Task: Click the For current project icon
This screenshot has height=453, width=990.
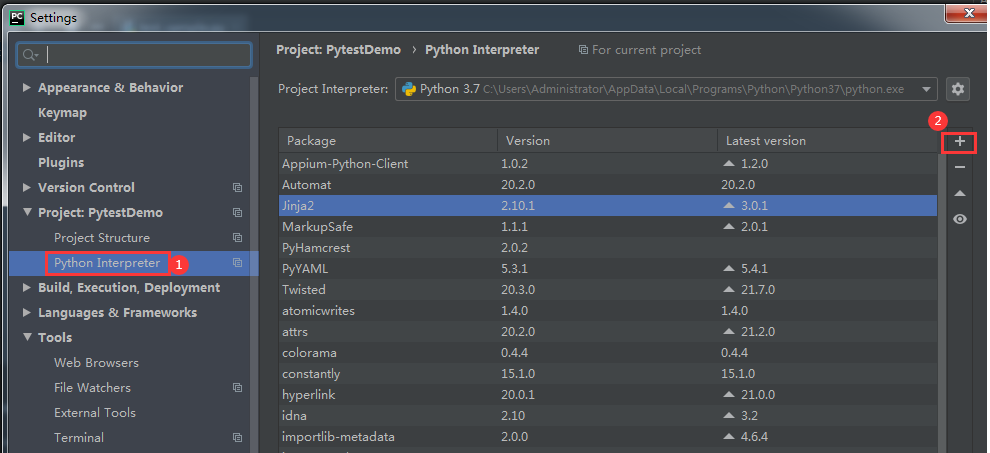Action: point(583,50)
